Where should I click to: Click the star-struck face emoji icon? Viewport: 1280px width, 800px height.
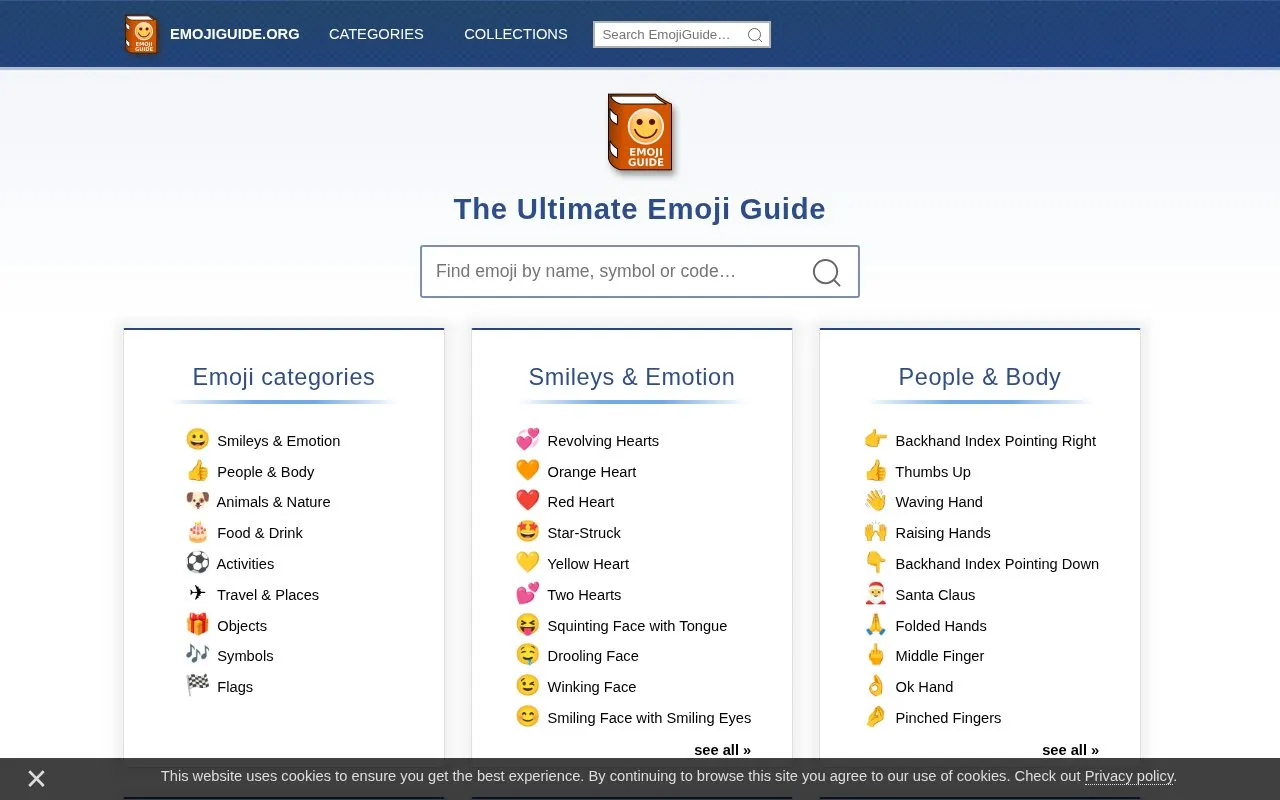528,532
